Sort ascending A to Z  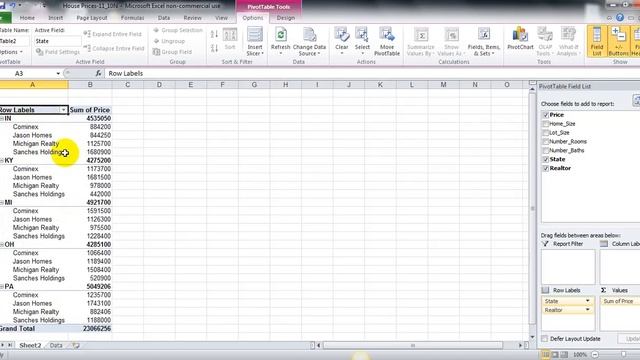point(214,35)
